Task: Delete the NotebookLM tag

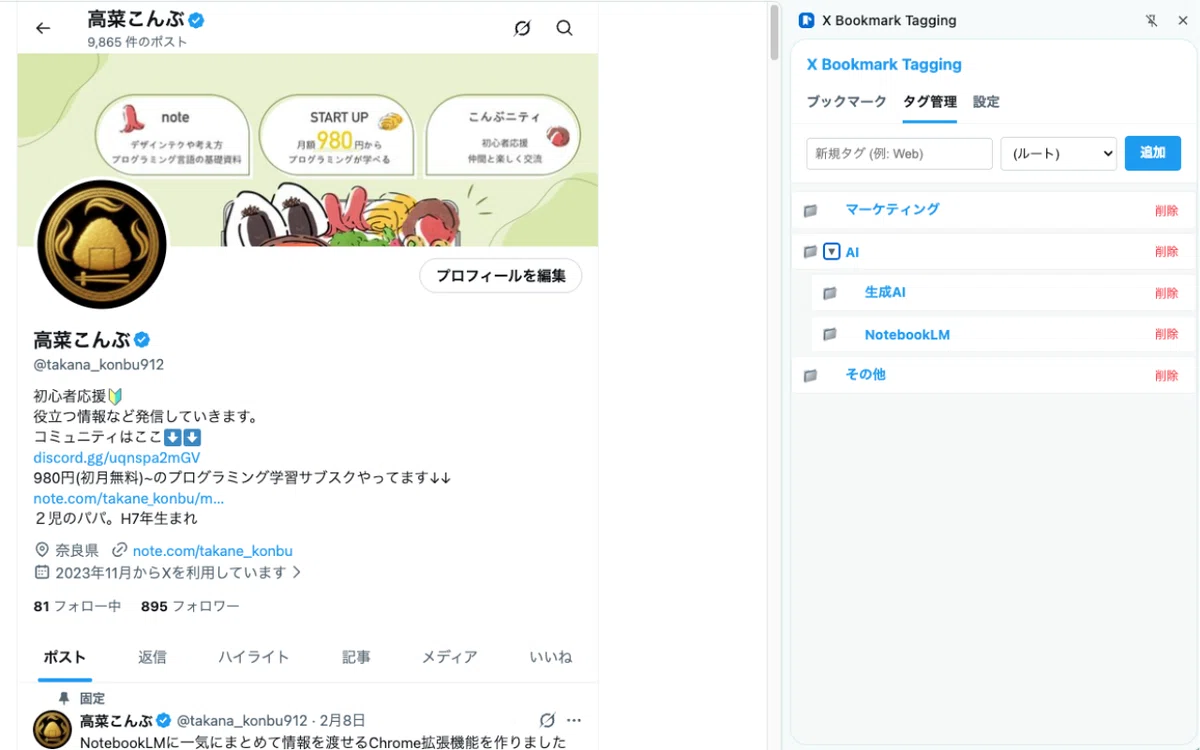Action: click(x=1166, y=334)
